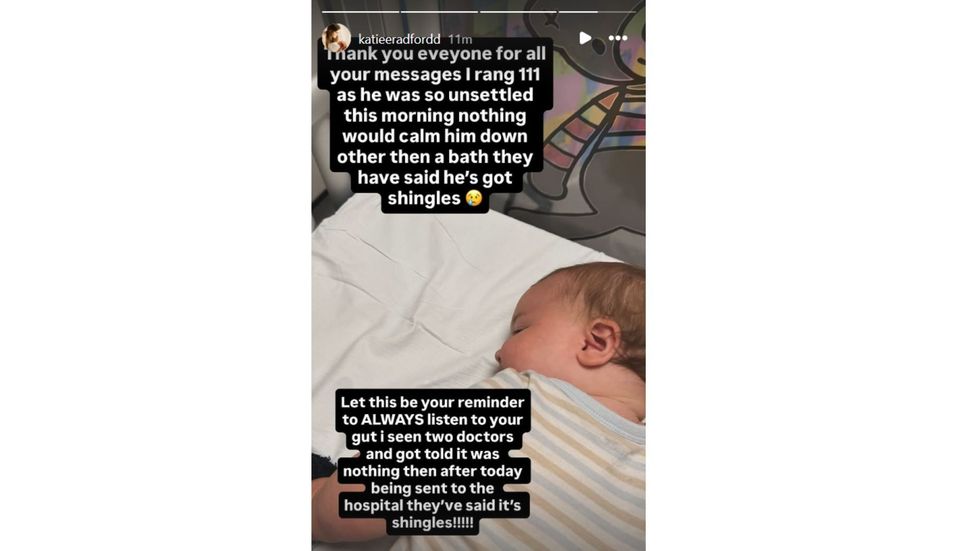Select the fourth, partially filled progress segment
980x551 pixels.
coord(597,11)
